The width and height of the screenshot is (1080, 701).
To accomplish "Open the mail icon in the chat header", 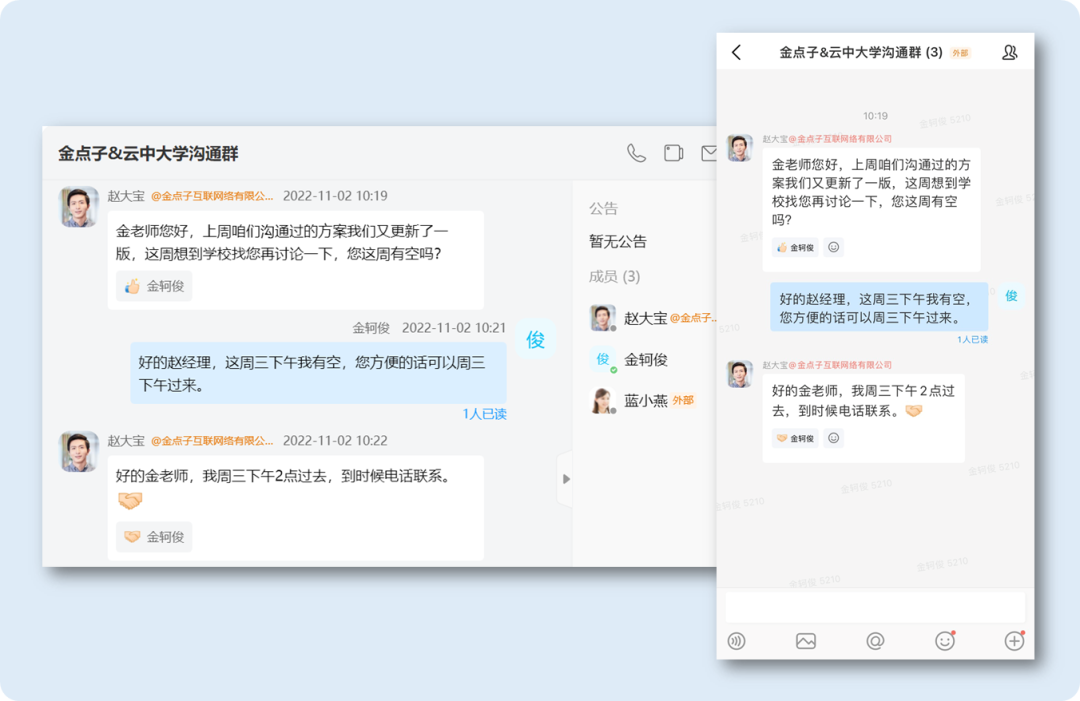I will point(709,153).
